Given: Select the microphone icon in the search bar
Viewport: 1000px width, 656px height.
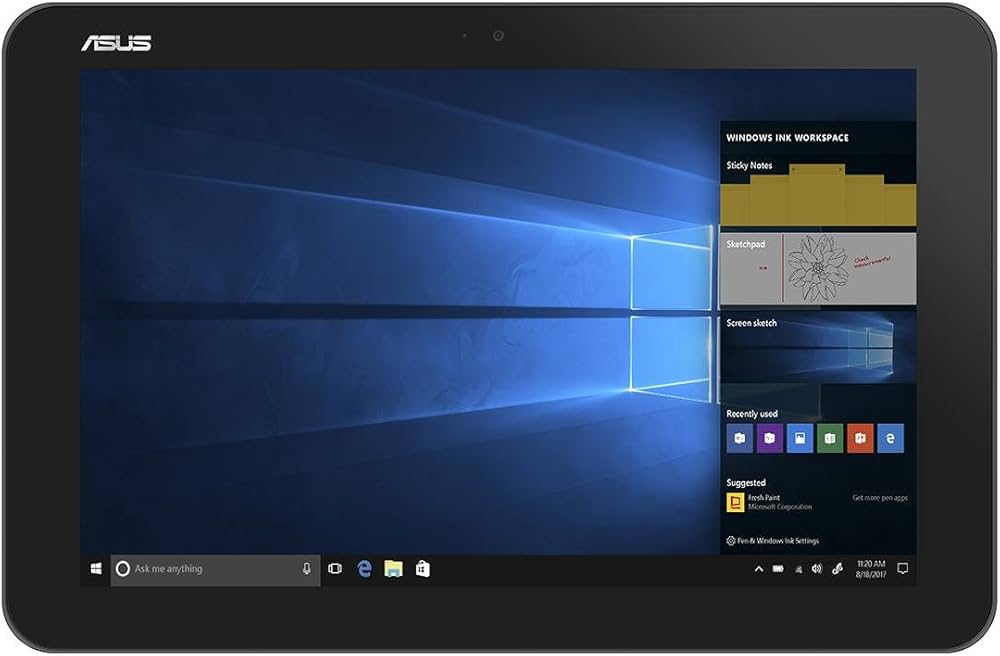Looking at the screenshot, I should 306,569.
